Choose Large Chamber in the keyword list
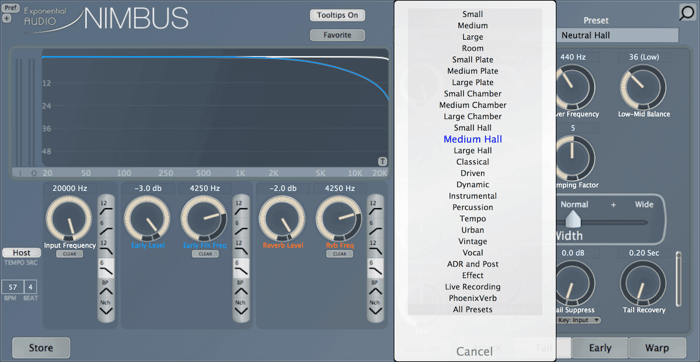This screenshot has height=362, width=700. pyautogui.click(x=473, y=117)
